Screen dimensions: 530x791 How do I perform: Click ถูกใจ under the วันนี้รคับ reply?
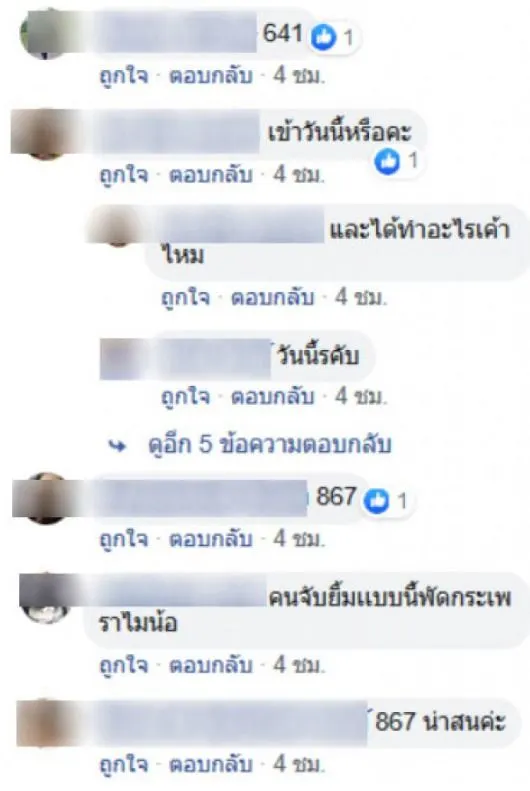186,397
